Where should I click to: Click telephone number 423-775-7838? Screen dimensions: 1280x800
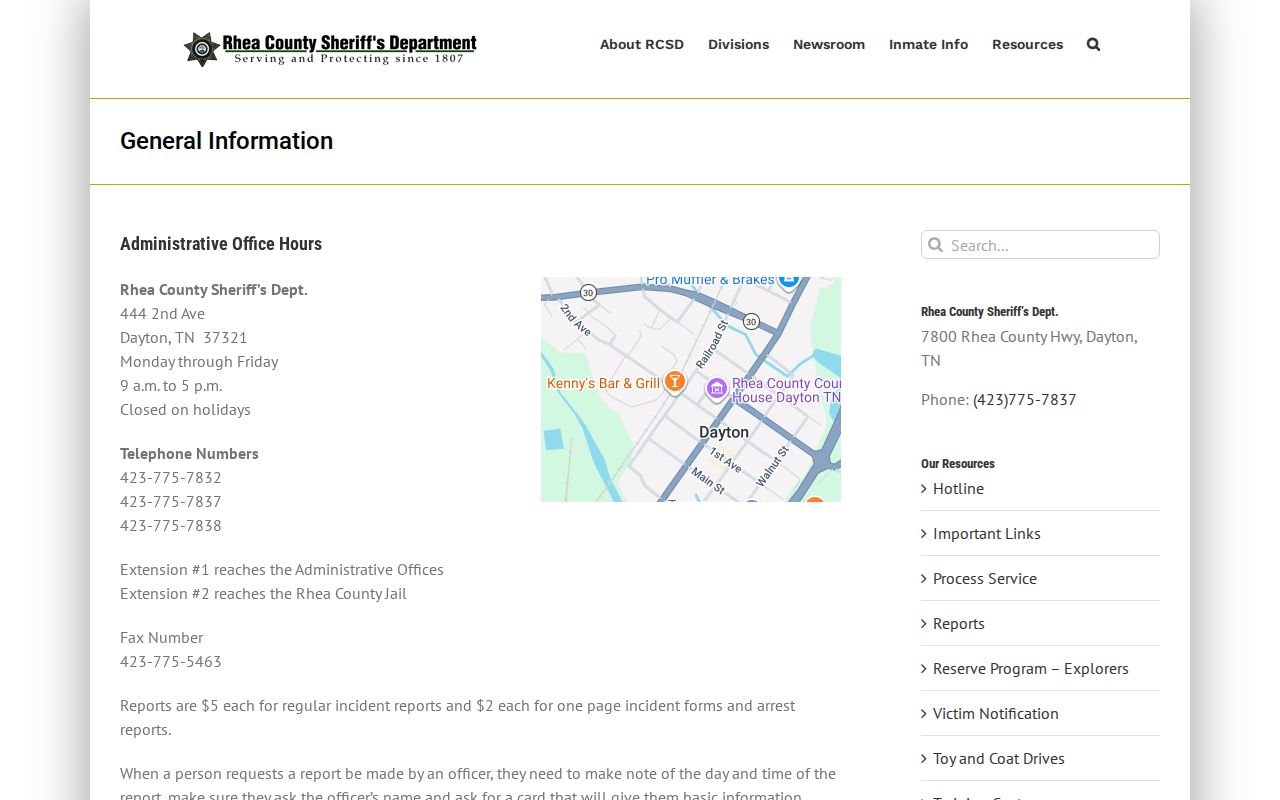[171, 525]
